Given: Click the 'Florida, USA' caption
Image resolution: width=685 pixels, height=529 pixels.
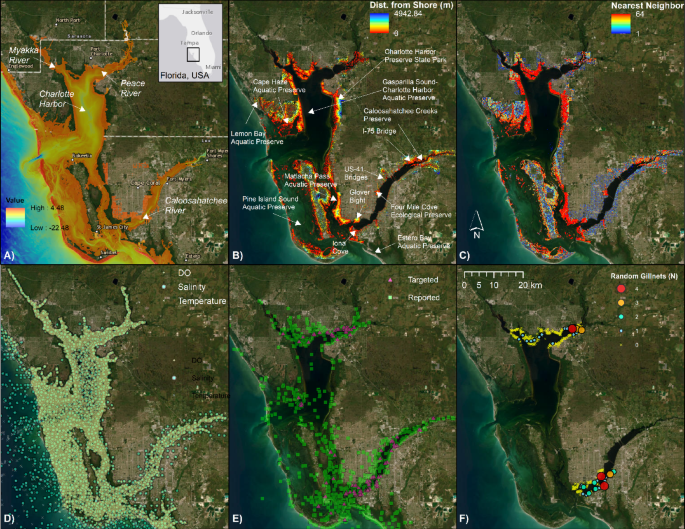Looking at the screenshot, I should 184,75.
